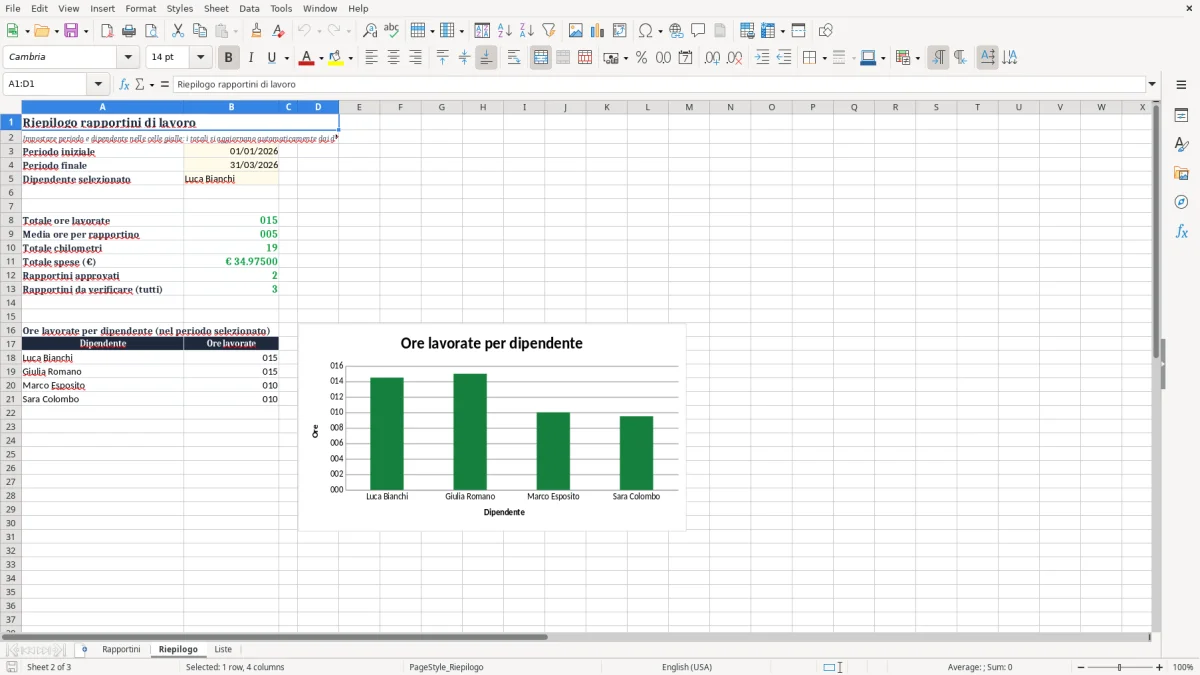1200x675 pixels.
Task: Open the Styles menu
Action: click(x=180, y=8)
